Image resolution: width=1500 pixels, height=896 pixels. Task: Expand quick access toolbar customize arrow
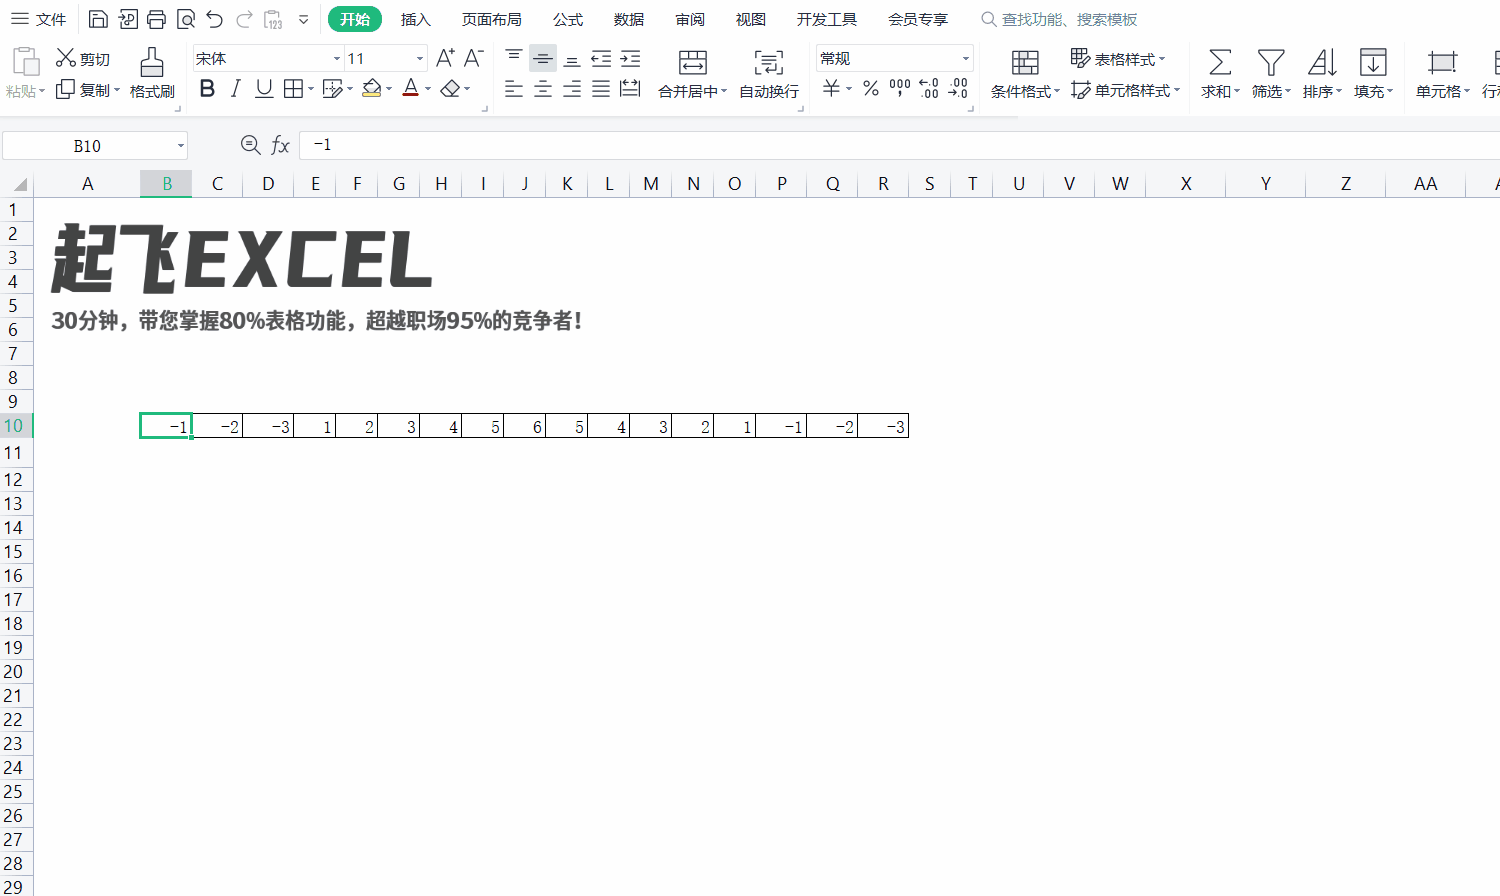click(x=303, y=19)
